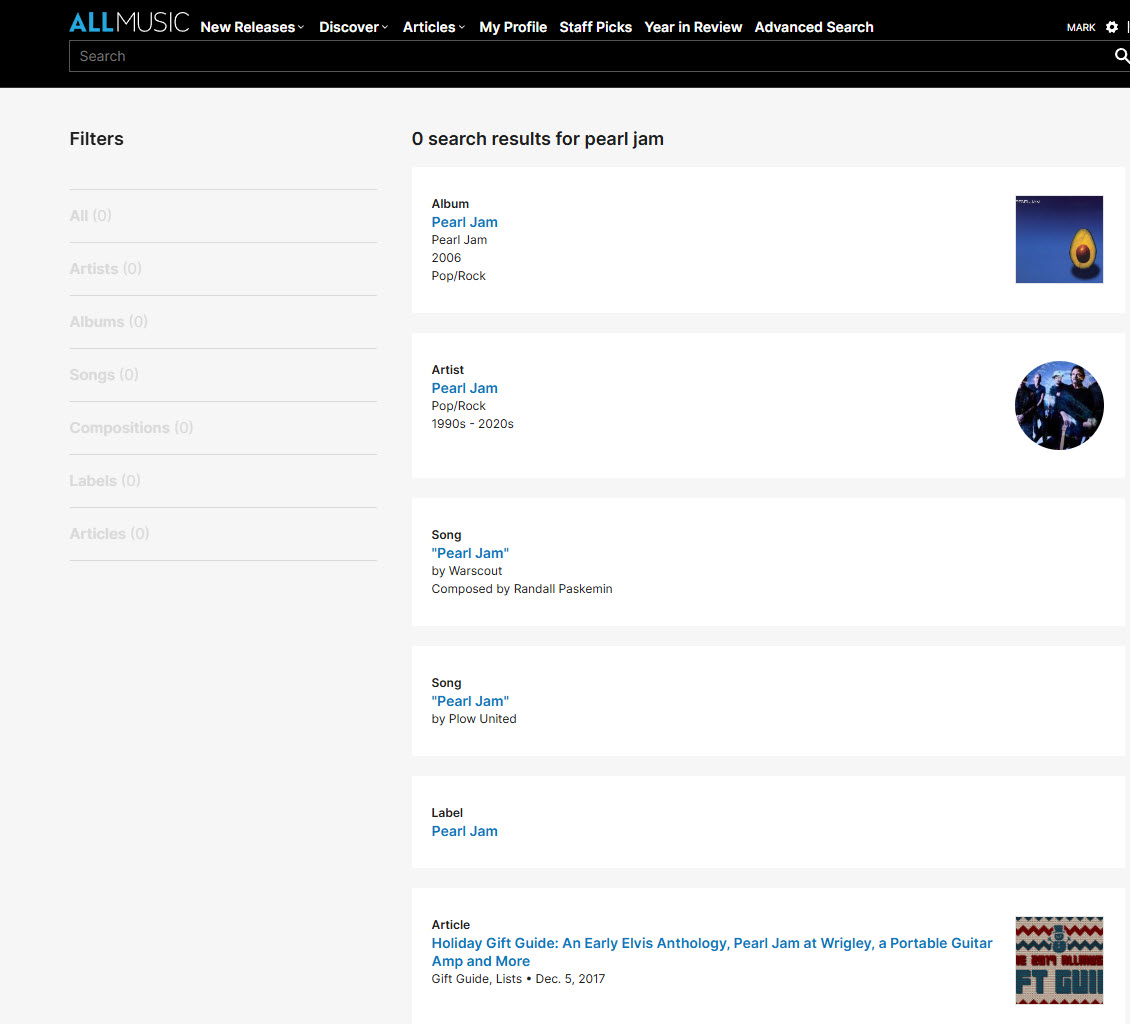Click the Pearl Jam artist photo

coord(1059,405)
